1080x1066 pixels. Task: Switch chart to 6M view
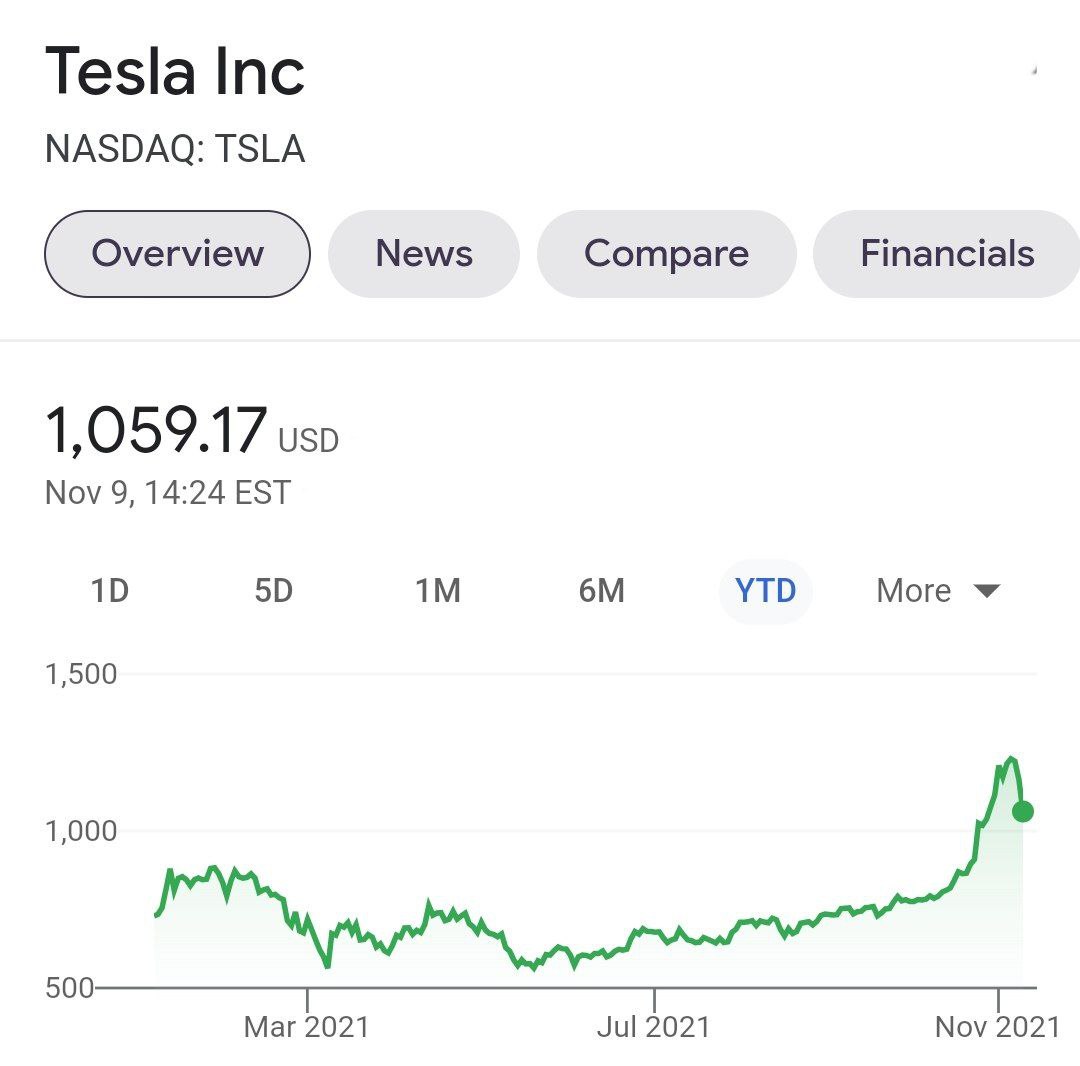pyautogui.click(x=602, y=590)
